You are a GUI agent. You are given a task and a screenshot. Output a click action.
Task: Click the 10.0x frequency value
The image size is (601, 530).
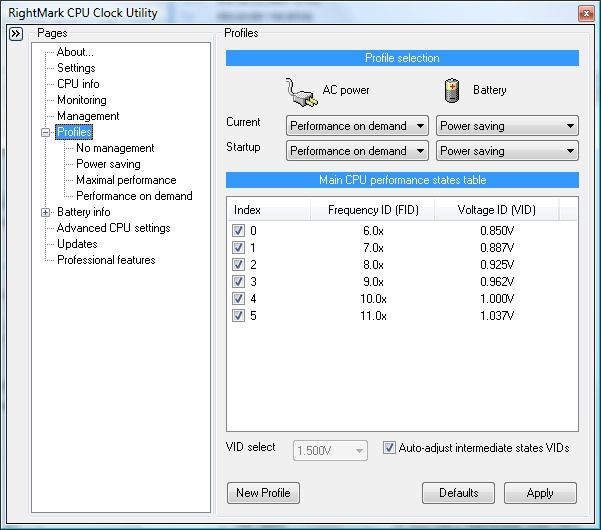pyautogui.click(x=373, y=299)
